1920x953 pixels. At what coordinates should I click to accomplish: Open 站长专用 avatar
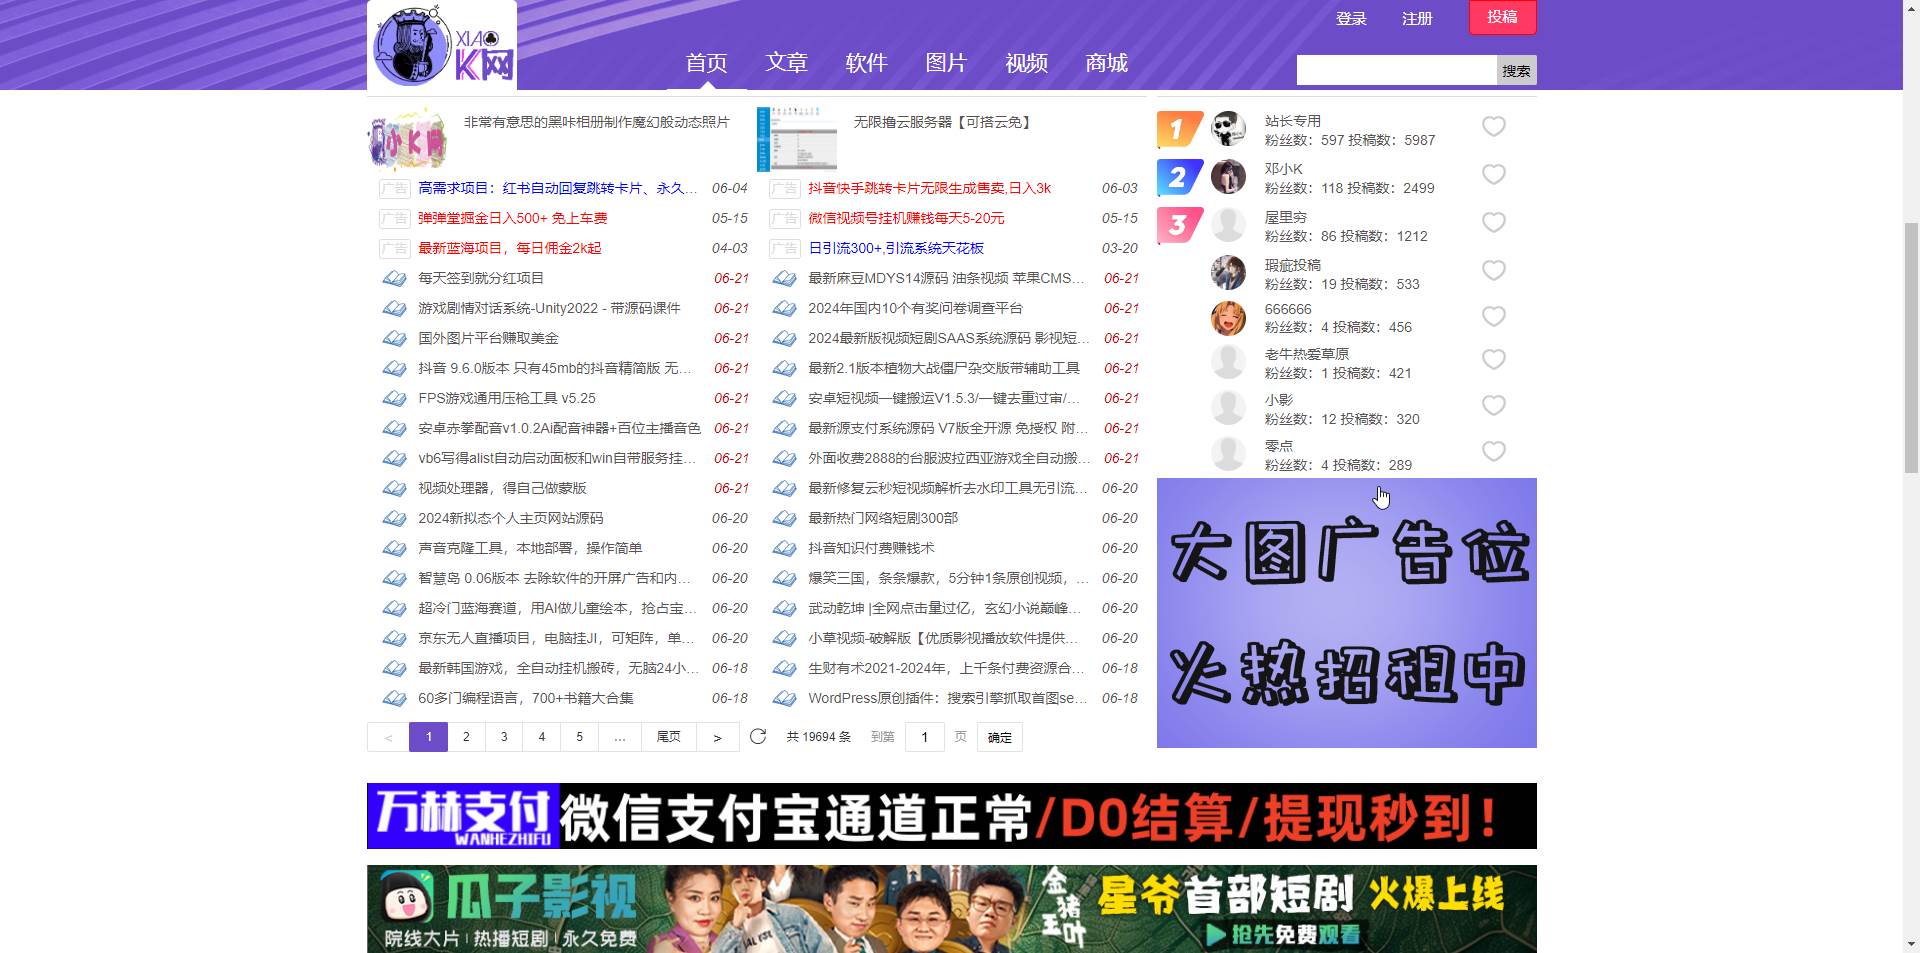tap(1228, 129)
